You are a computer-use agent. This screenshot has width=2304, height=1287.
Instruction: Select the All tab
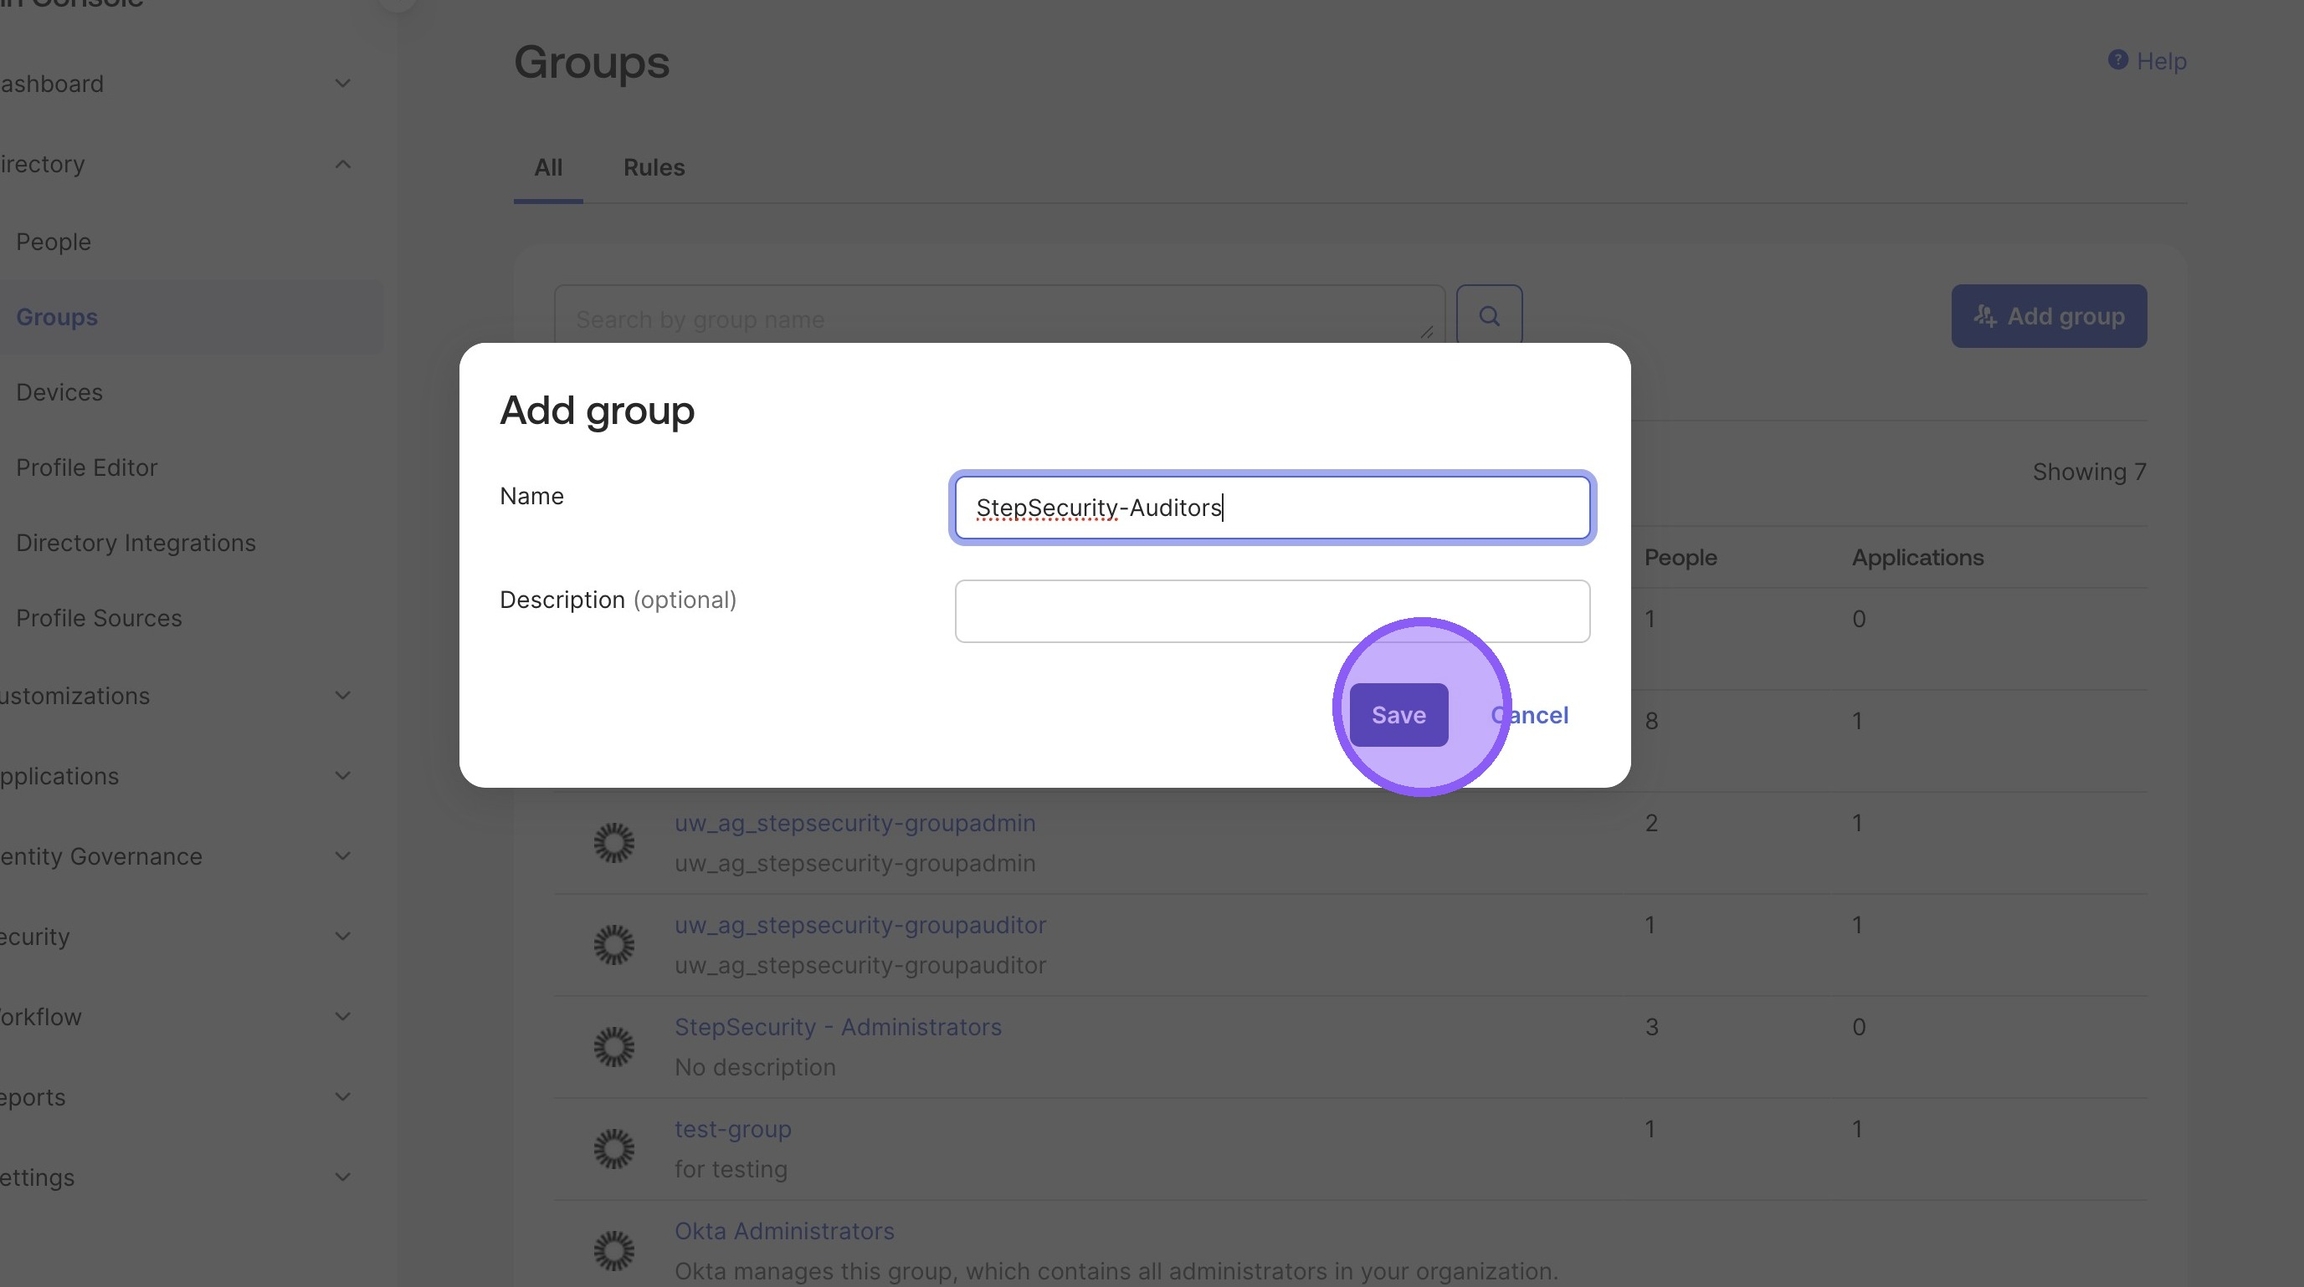548,168
